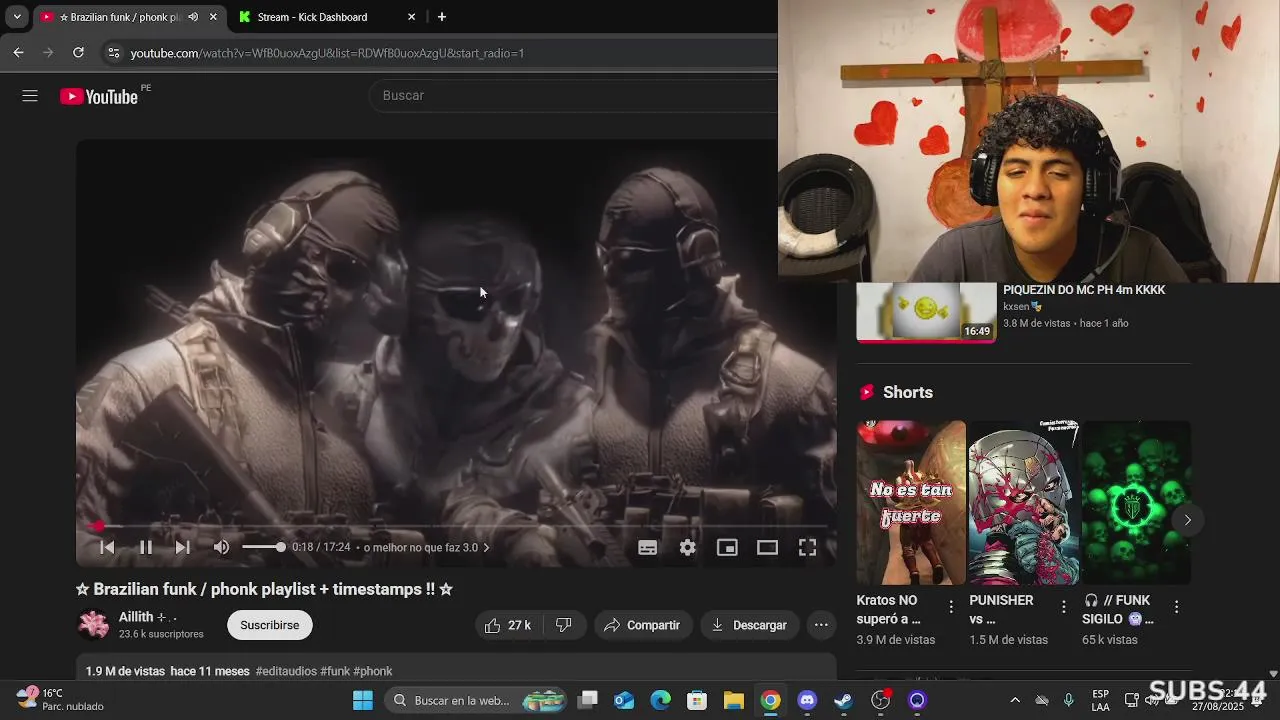Open player settings gear

tap(688, 547)
